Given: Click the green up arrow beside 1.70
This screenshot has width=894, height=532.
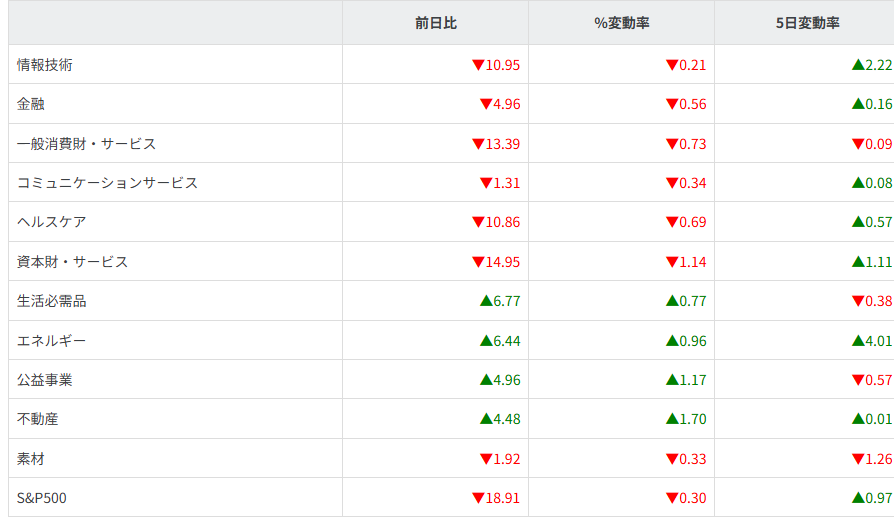Looking at the screenshot, I should click(672, 419).
